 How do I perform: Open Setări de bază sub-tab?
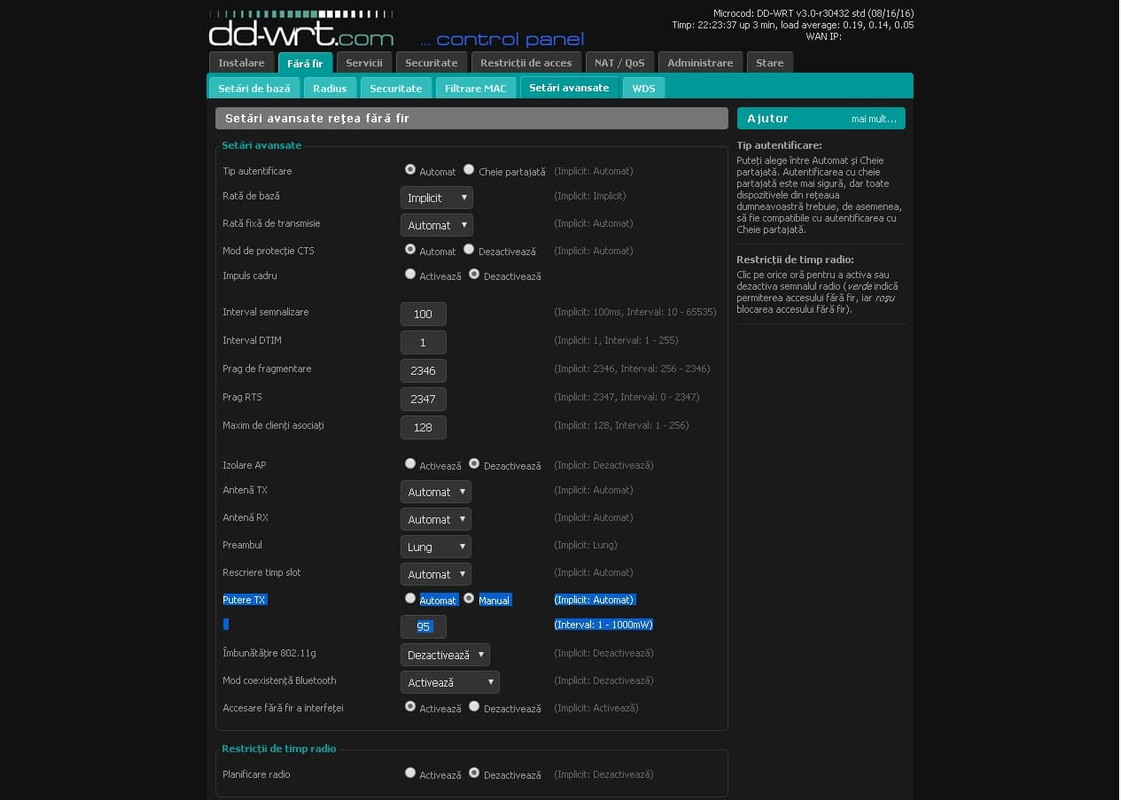[254, 88]
